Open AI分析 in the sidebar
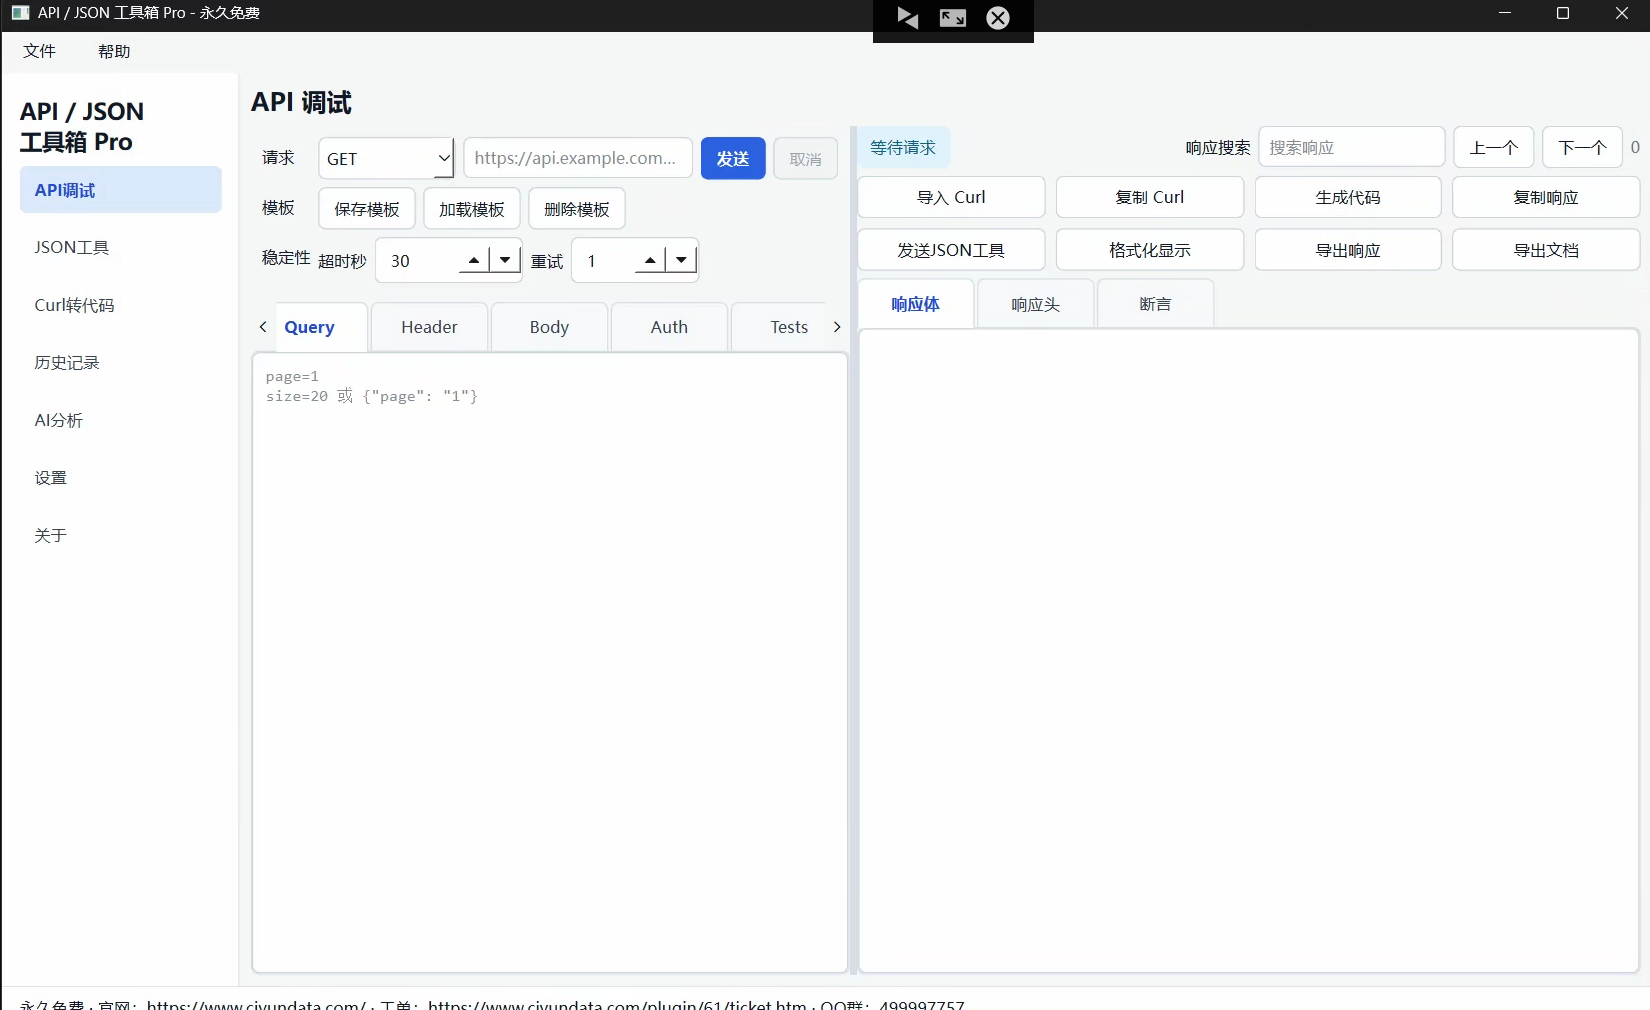Image resolution: width=1650 pixels, height=1010 pixels. 121,420
